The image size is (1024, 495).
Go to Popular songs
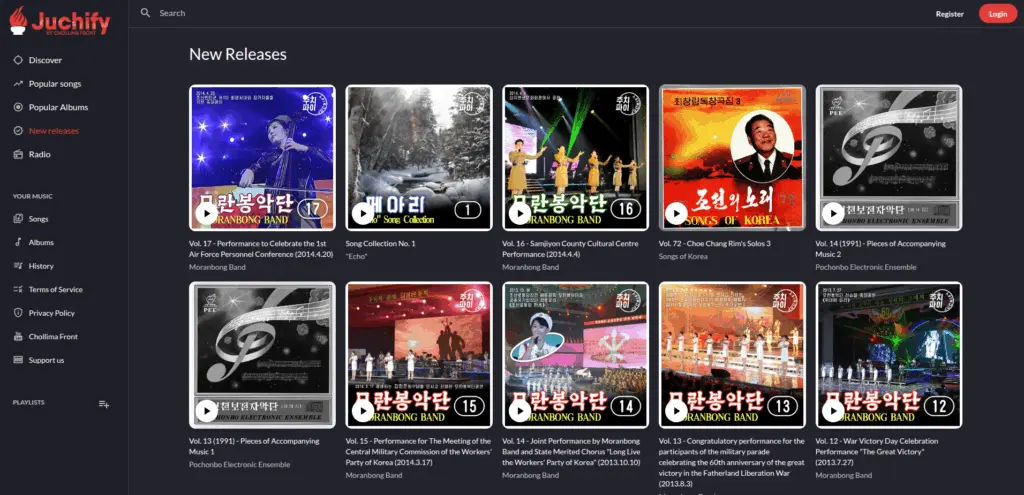[55, 84]
